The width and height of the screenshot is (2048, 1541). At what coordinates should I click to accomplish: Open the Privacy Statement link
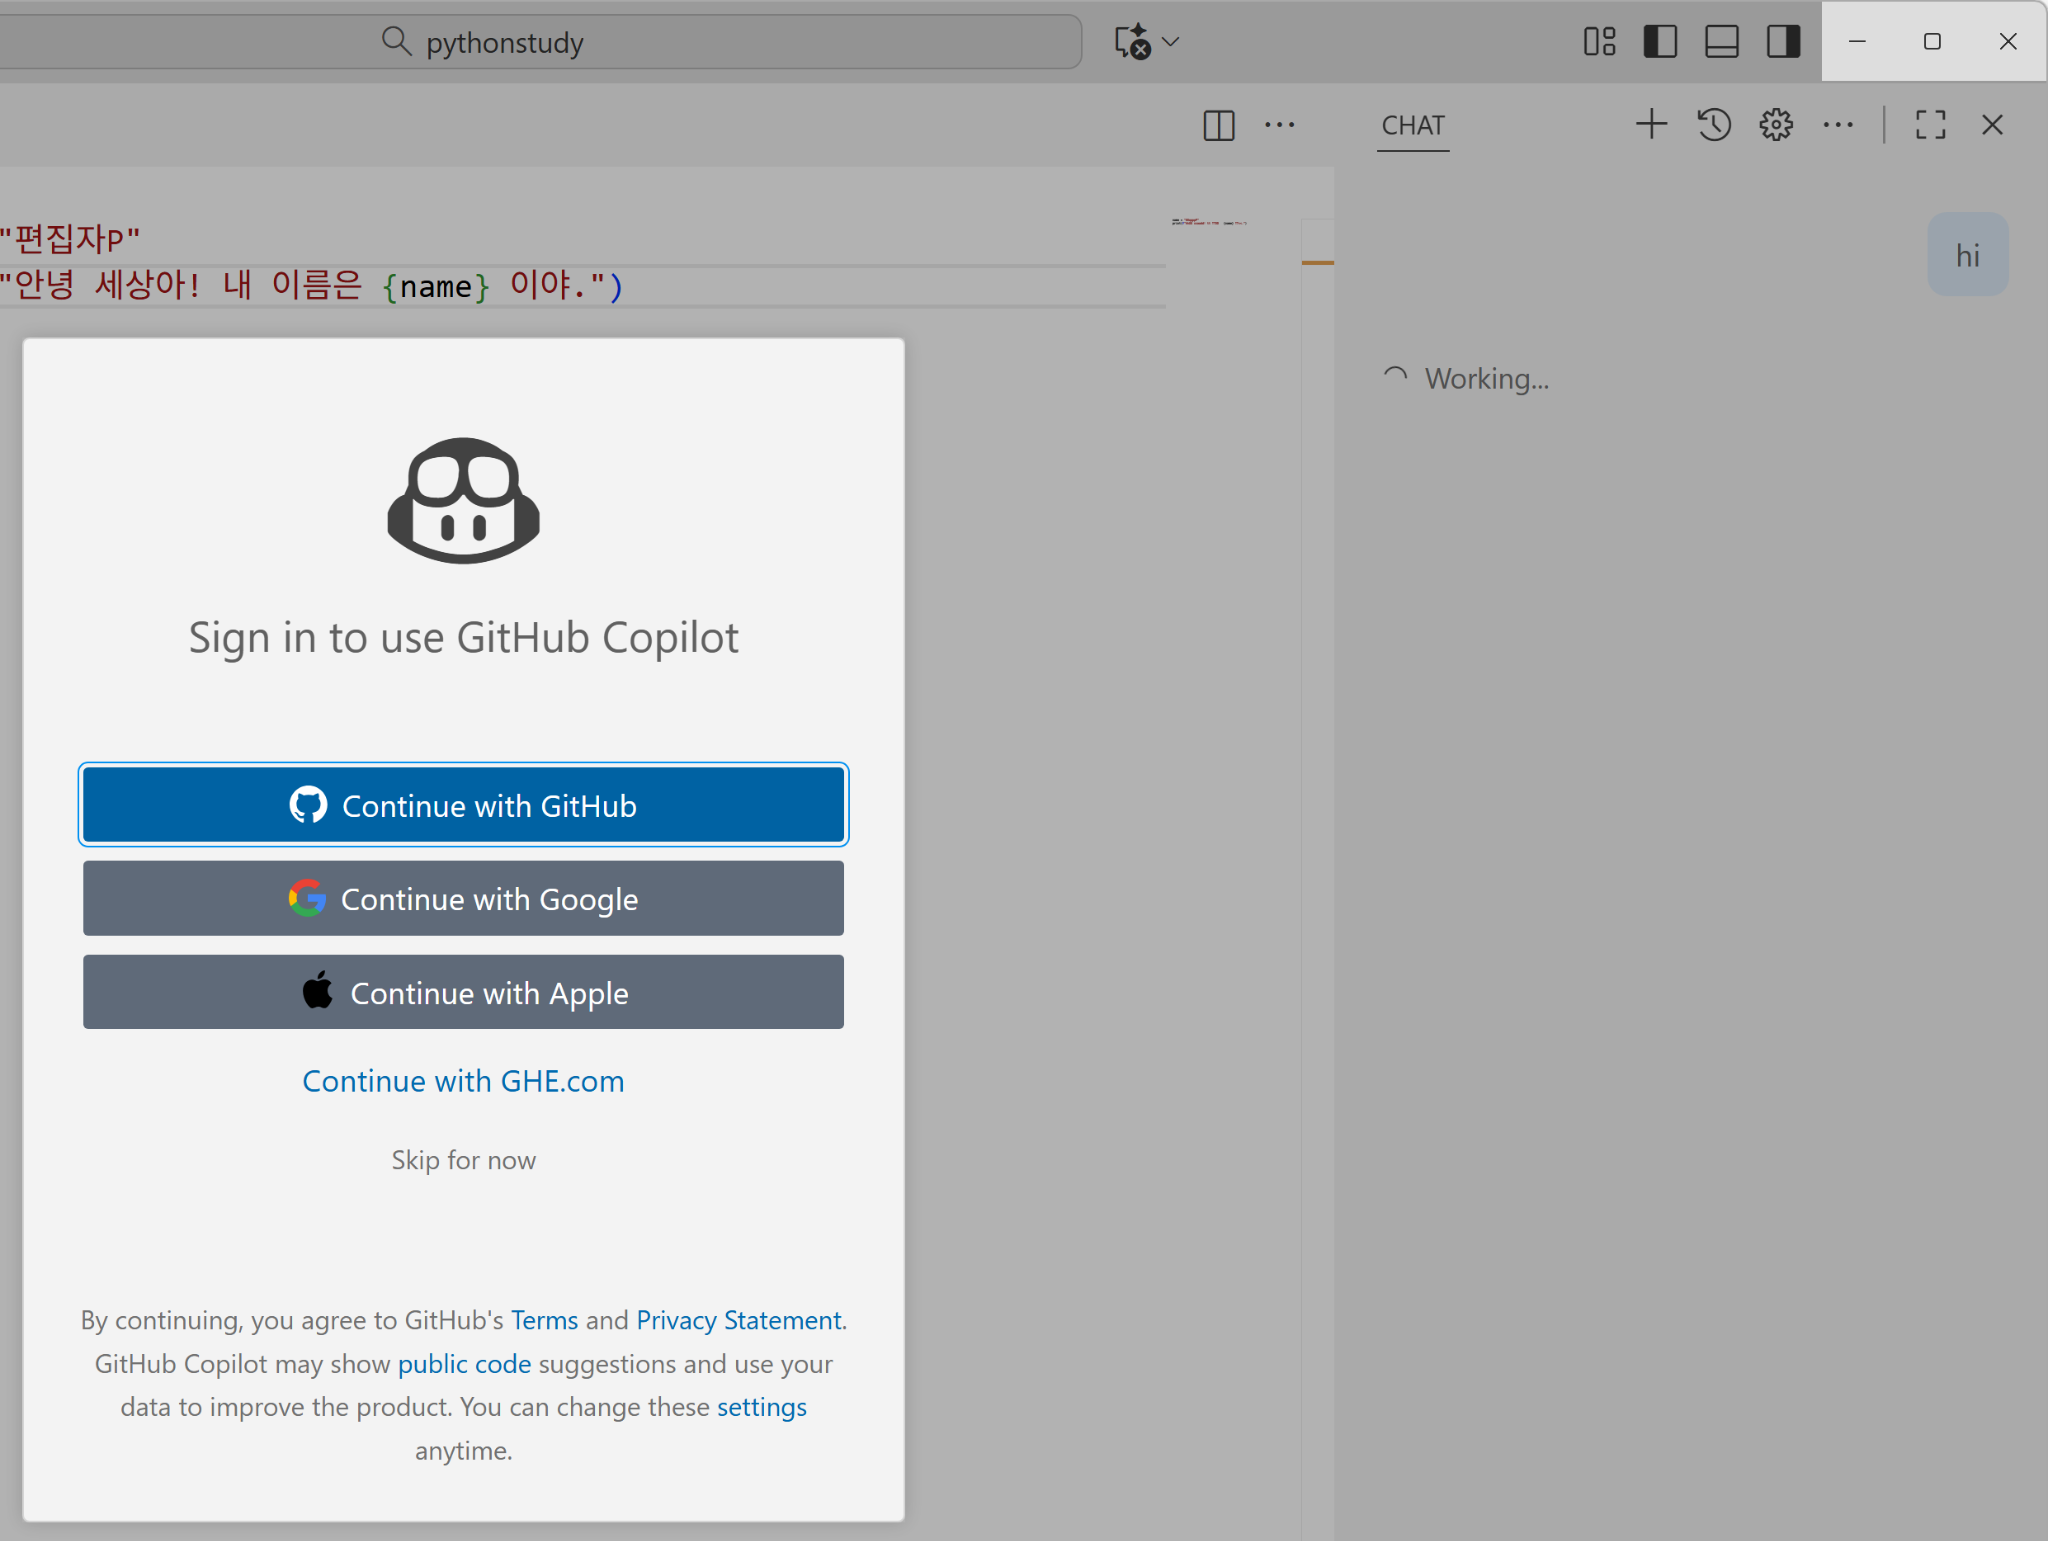coord(739,1320)
